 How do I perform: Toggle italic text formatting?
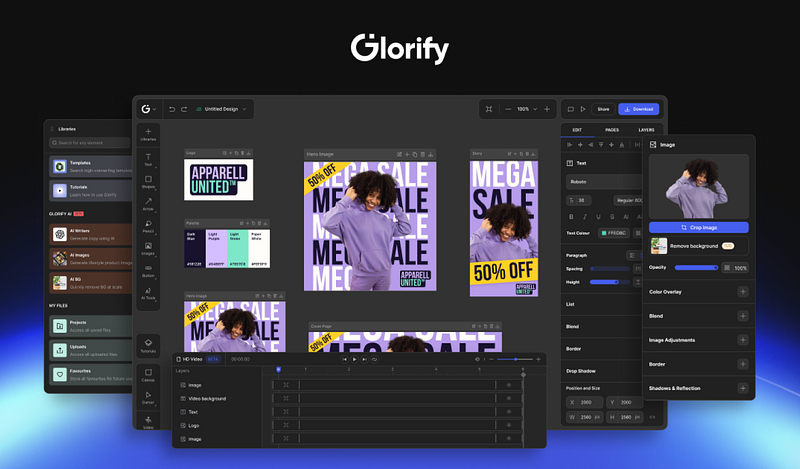[585, 217]
